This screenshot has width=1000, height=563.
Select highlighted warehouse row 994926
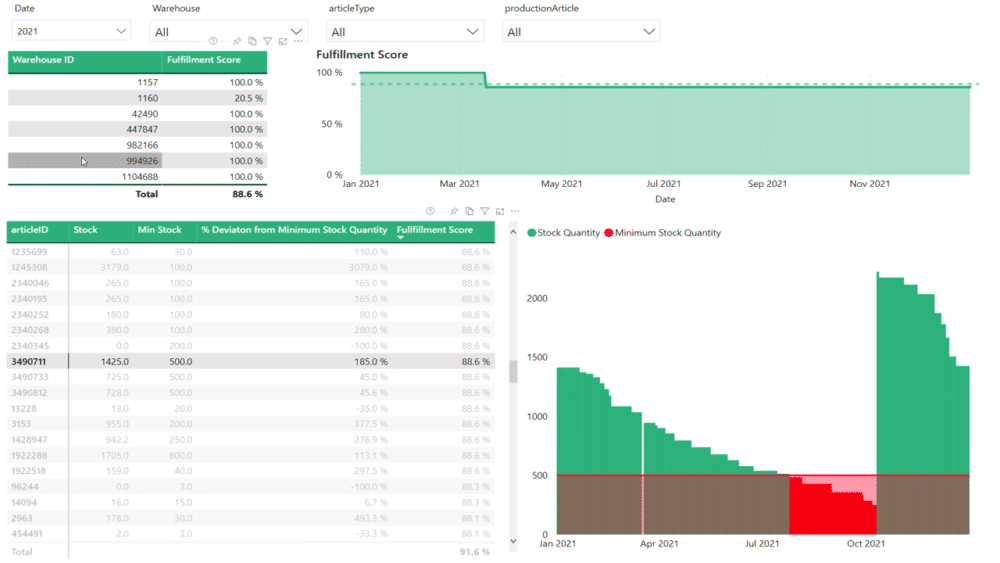137,161
